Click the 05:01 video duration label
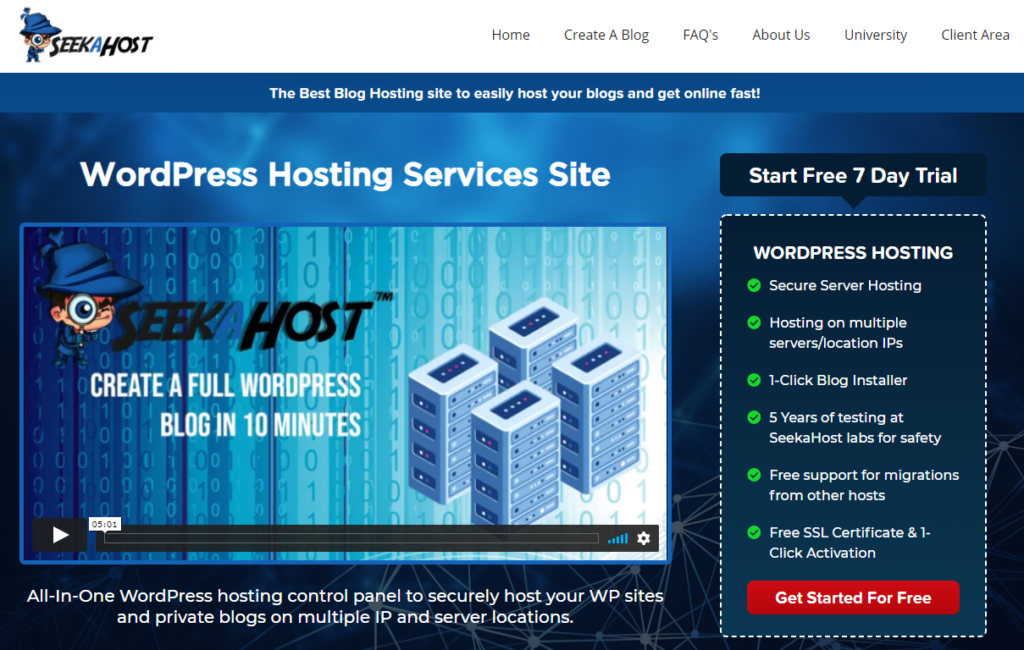1024x650 pixels. [x=104, y=524]
